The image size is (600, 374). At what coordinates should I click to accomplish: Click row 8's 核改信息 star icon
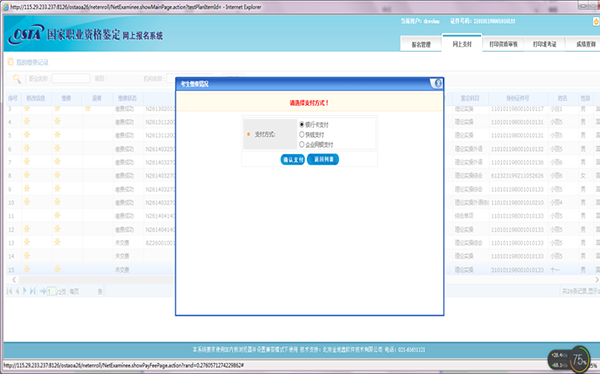click(x=27, y=175)
